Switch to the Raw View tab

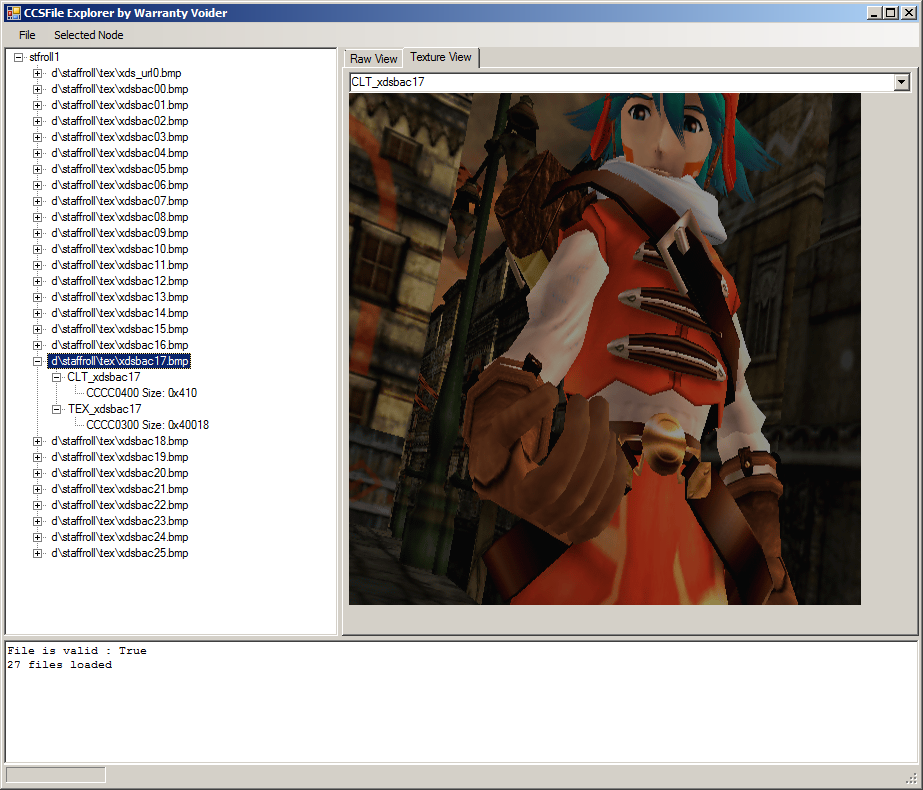pyautogui.click(x=373, y=58)
